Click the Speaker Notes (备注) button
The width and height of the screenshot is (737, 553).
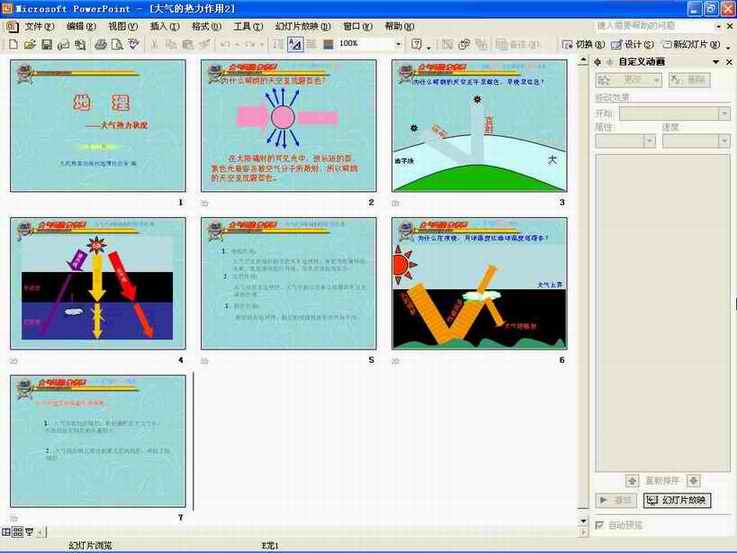[517, 45]
